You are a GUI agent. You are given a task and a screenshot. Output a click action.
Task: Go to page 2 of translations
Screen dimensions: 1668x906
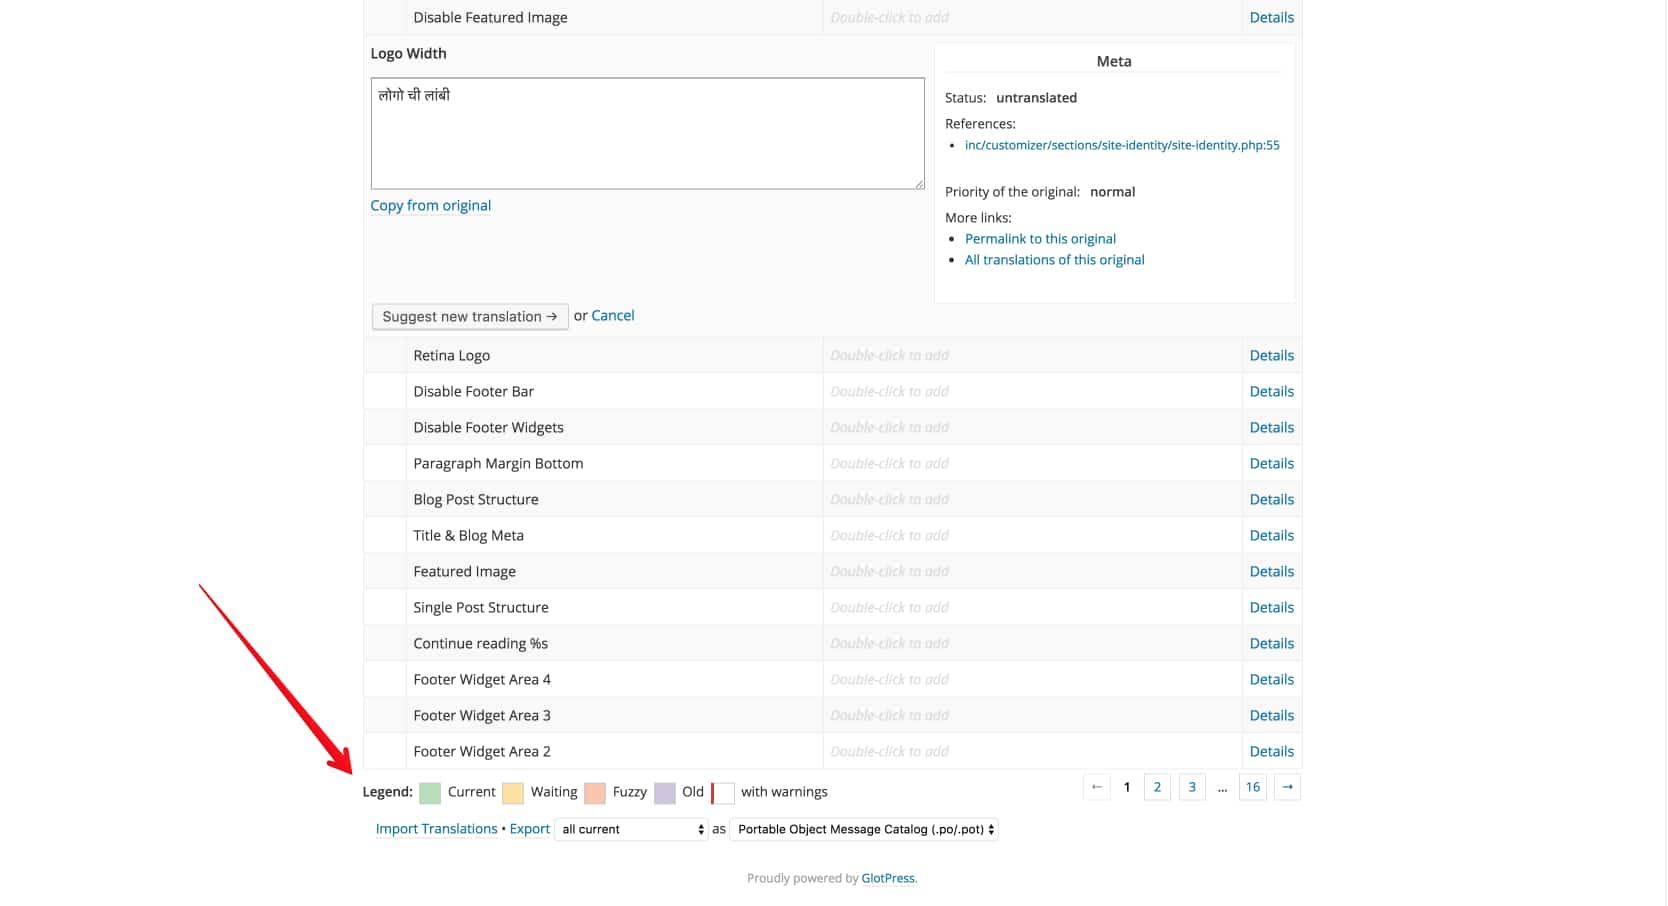pos(1156,787)
